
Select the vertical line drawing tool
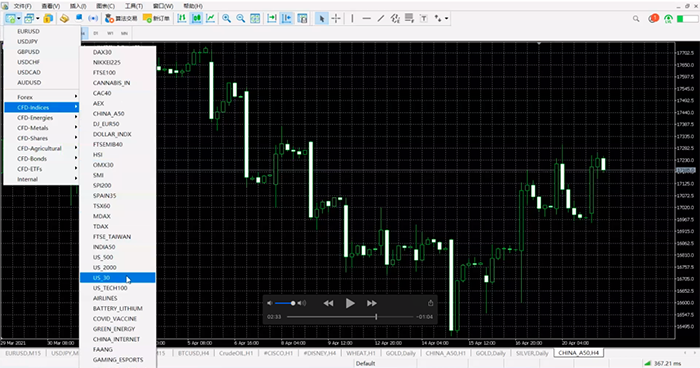(x=352, y=18)
